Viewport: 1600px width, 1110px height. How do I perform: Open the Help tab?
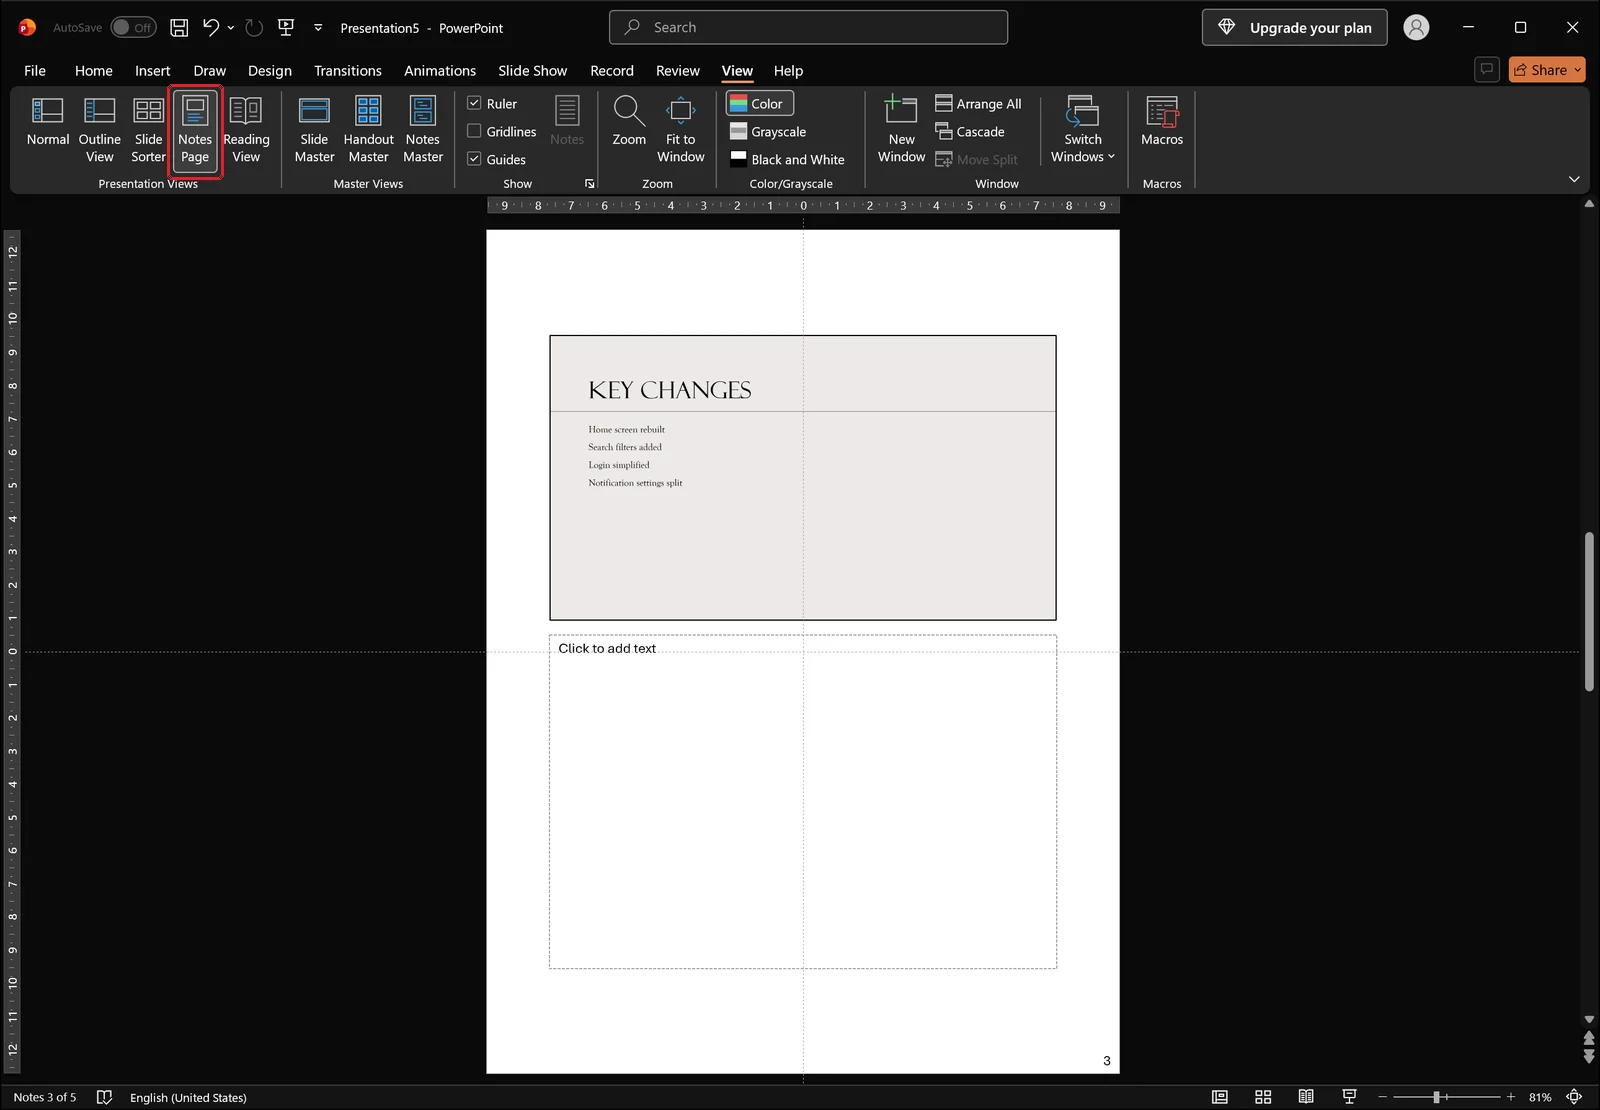coord(788,71)
